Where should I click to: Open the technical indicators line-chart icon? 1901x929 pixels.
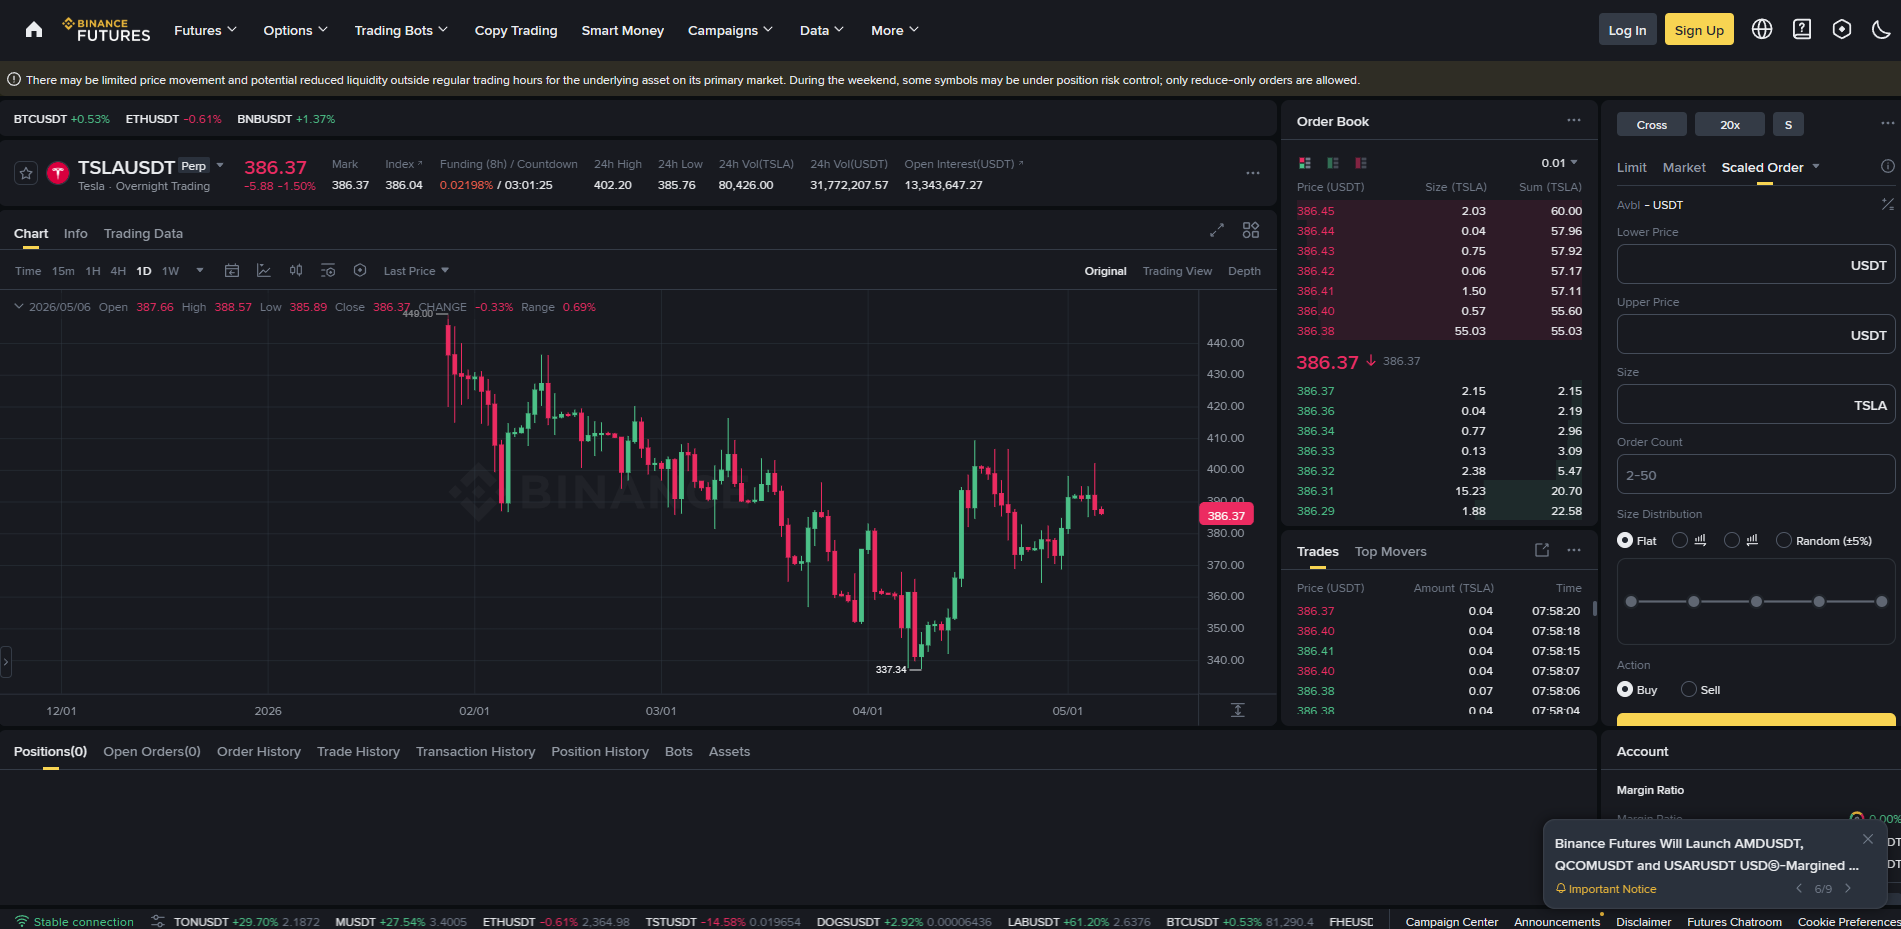[264, 270]
